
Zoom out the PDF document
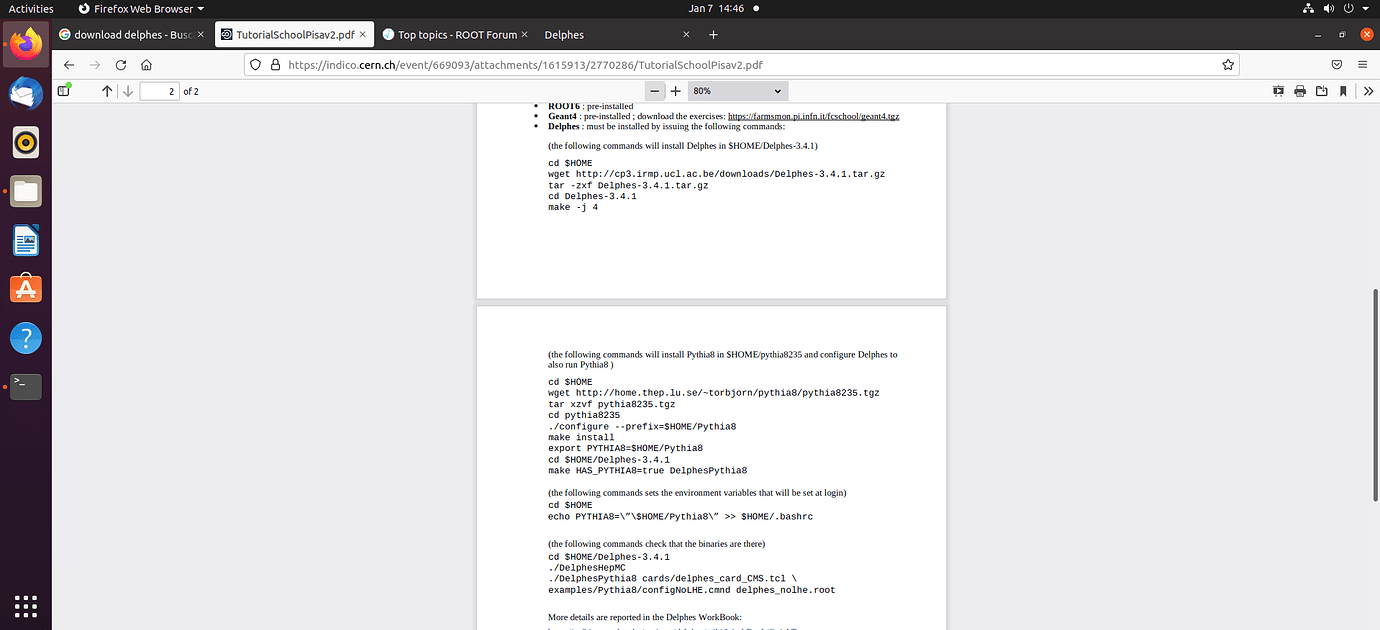(654, 91)
